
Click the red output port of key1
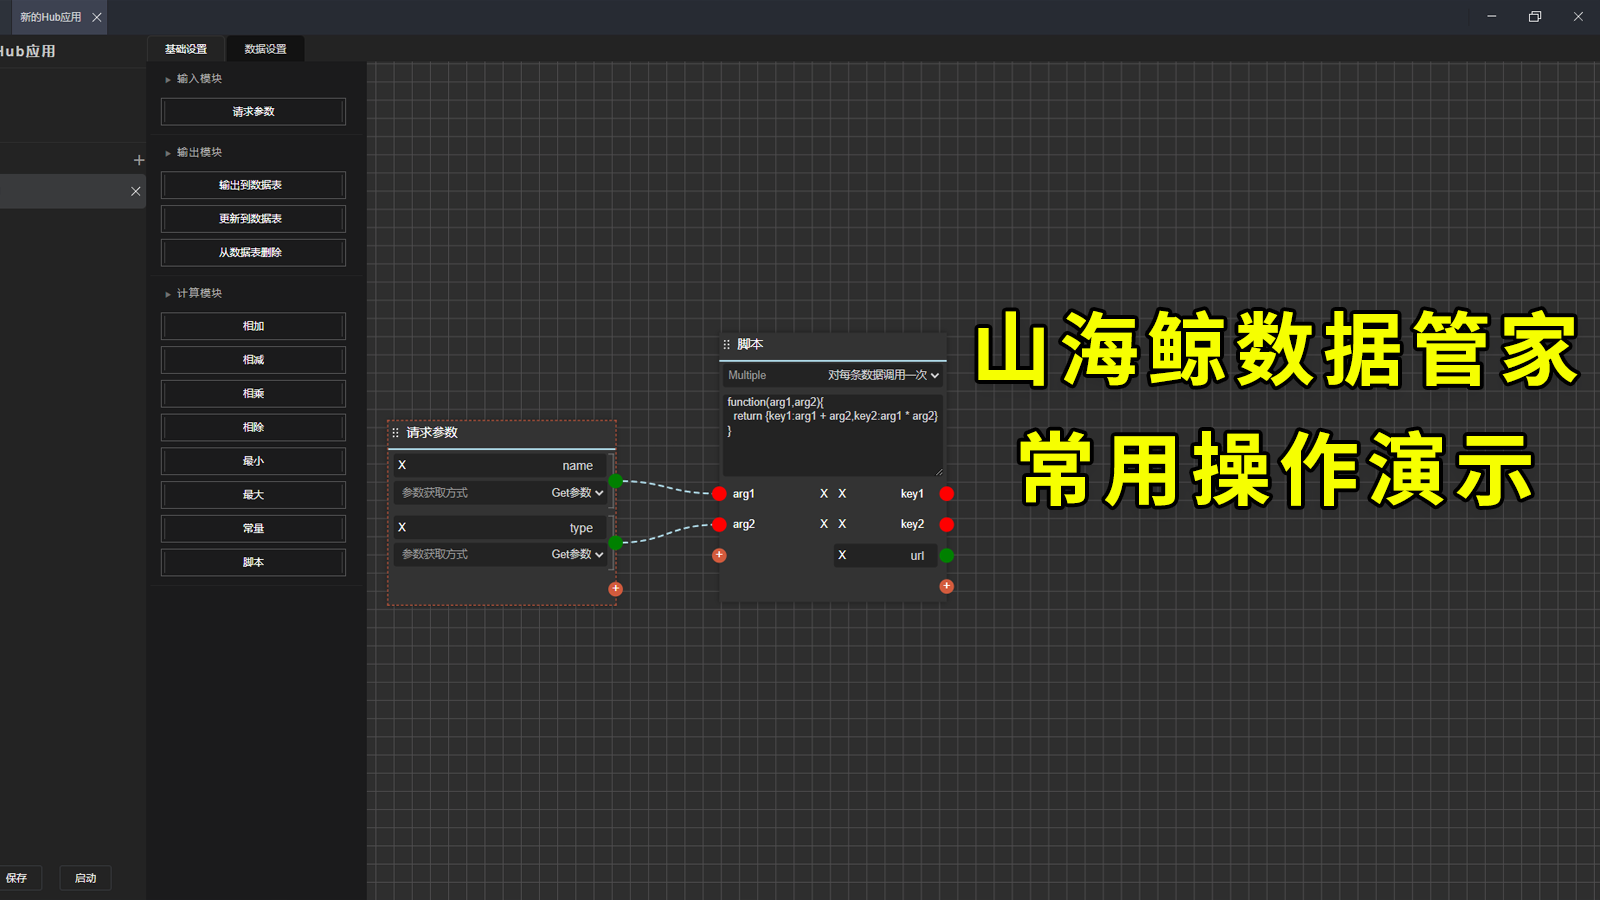(x=947, y=494)
